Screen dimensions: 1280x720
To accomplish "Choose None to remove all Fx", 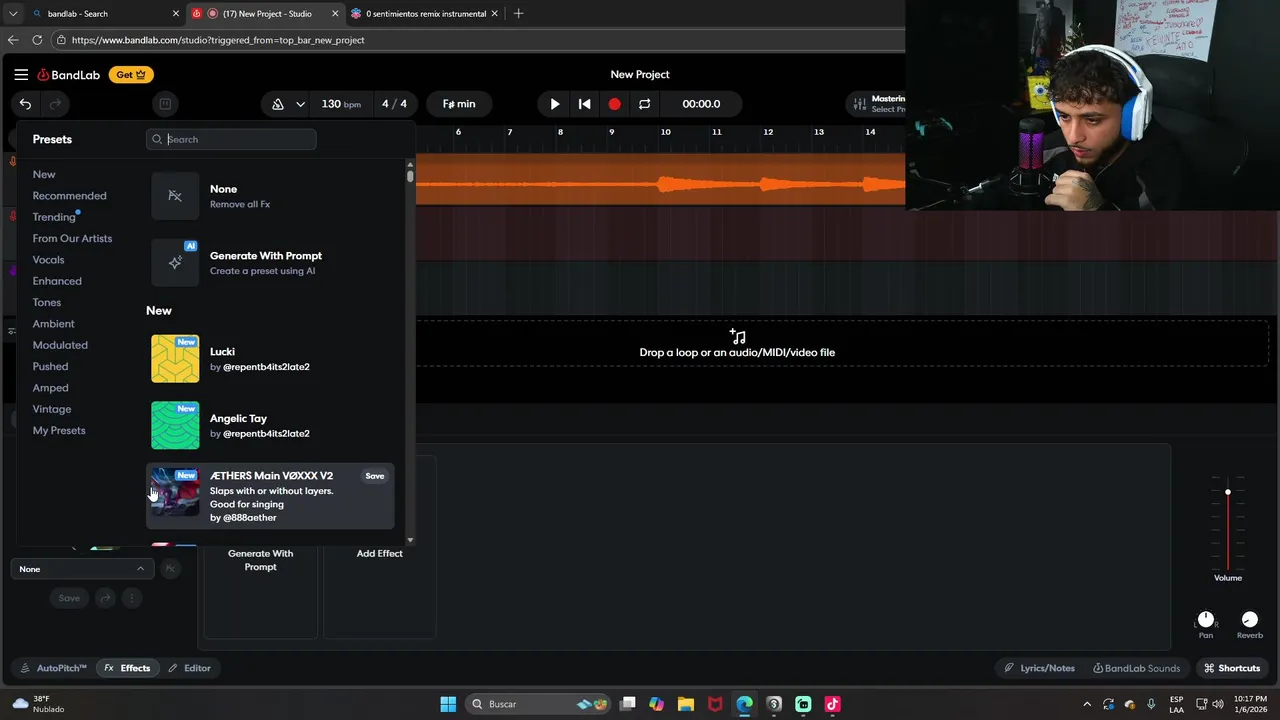I will pos(270,195).
